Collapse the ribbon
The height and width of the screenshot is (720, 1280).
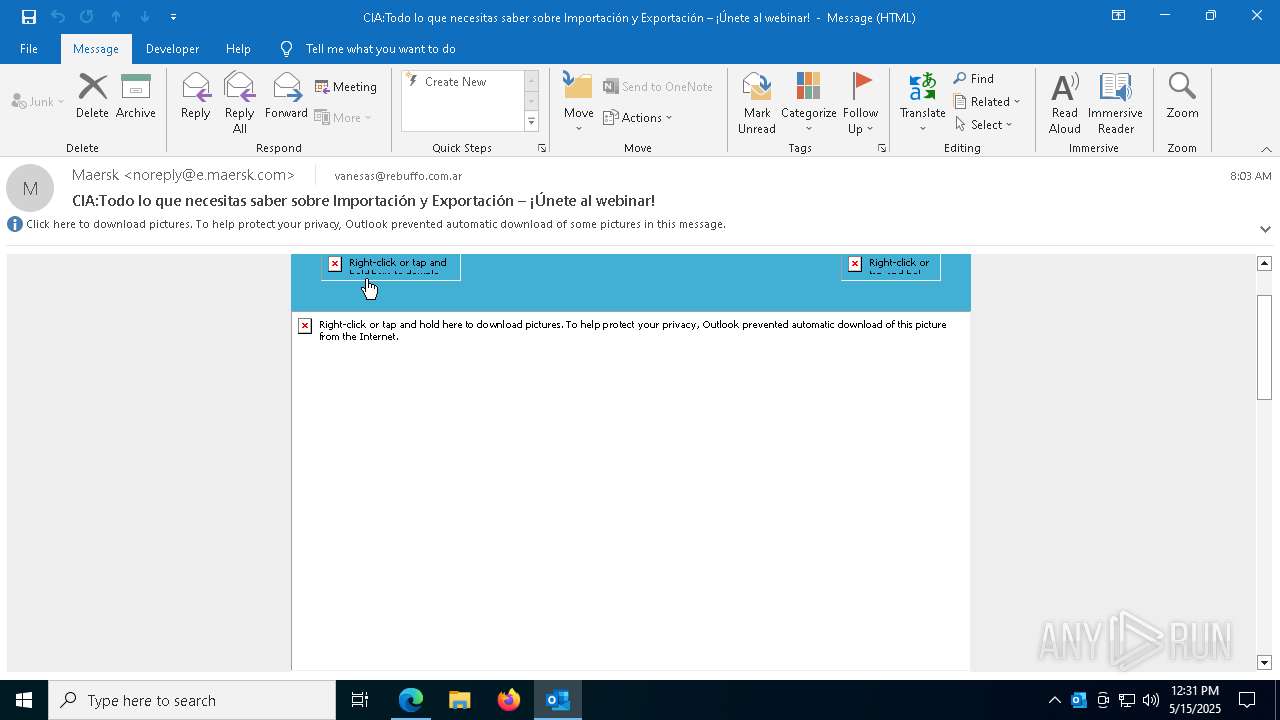pos(1266,149)
